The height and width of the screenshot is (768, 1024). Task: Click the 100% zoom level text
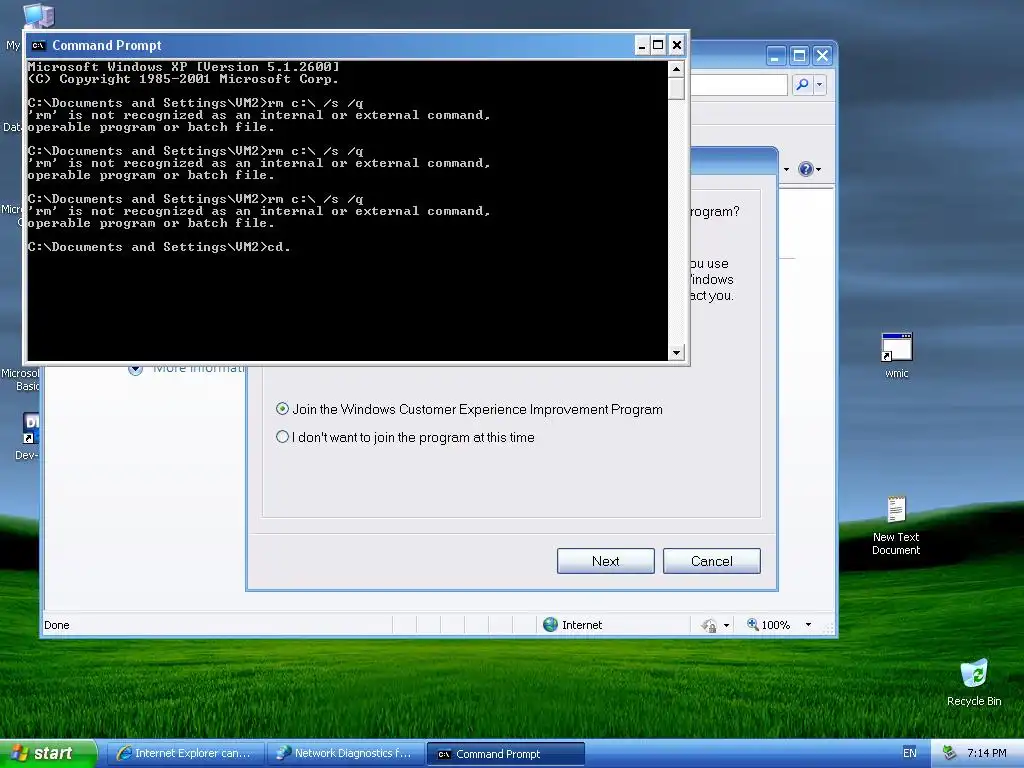click(776, 625)
